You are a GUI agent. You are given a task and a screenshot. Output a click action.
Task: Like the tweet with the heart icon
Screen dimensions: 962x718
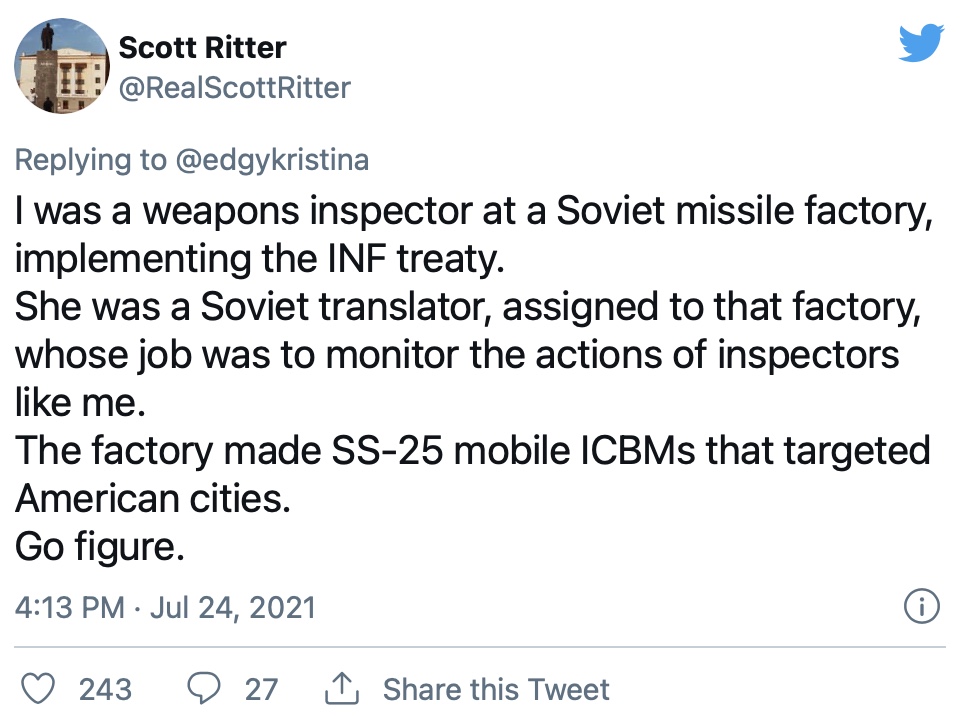tap(38, 688)
